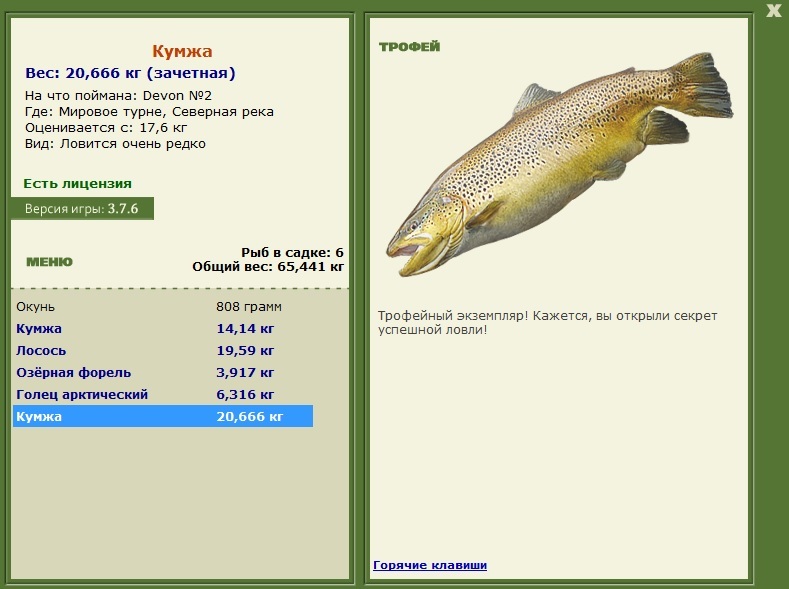The height and width of the screenshot is (589, 789).
Task: Click the Рыб в садке: 6 text
Action: click(x=292, y=253)
